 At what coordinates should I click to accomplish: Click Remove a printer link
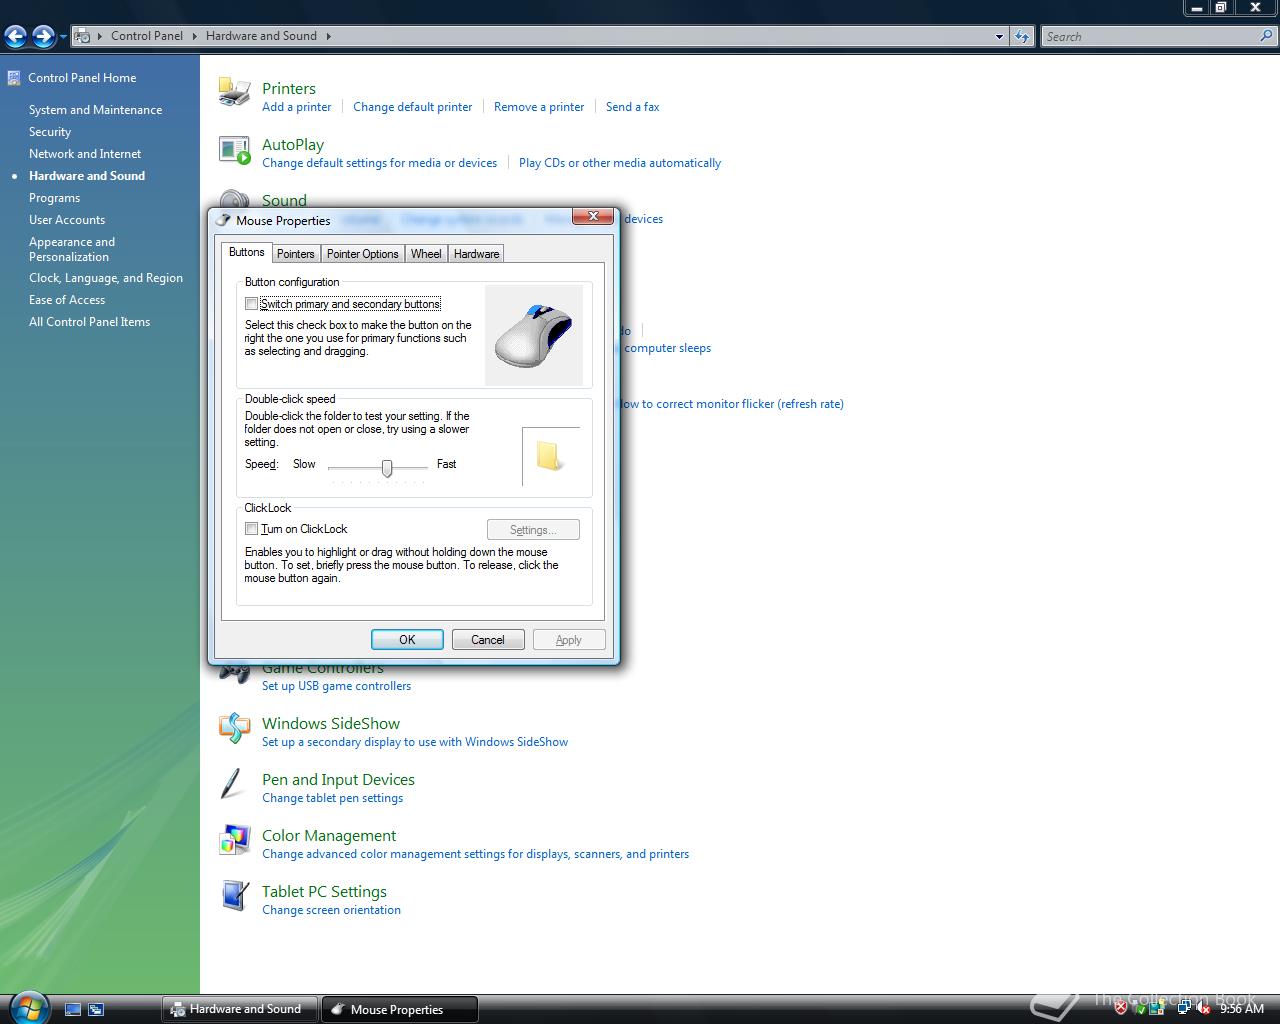pos(539,107)
